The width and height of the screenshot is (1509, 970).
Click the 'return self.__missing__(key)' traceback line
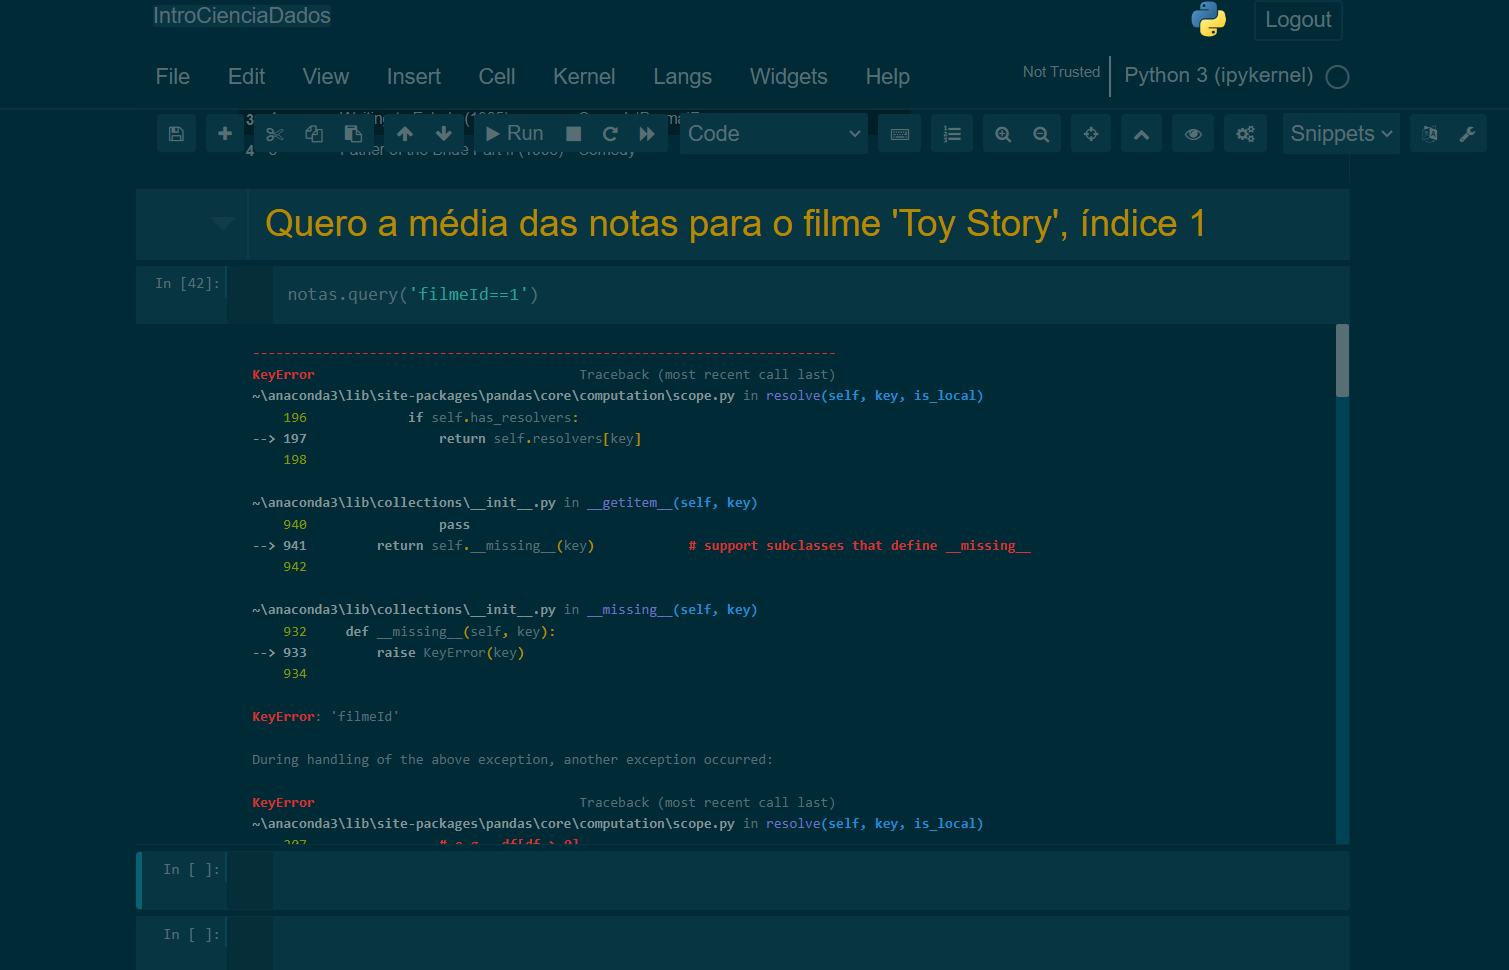point(485,546)
